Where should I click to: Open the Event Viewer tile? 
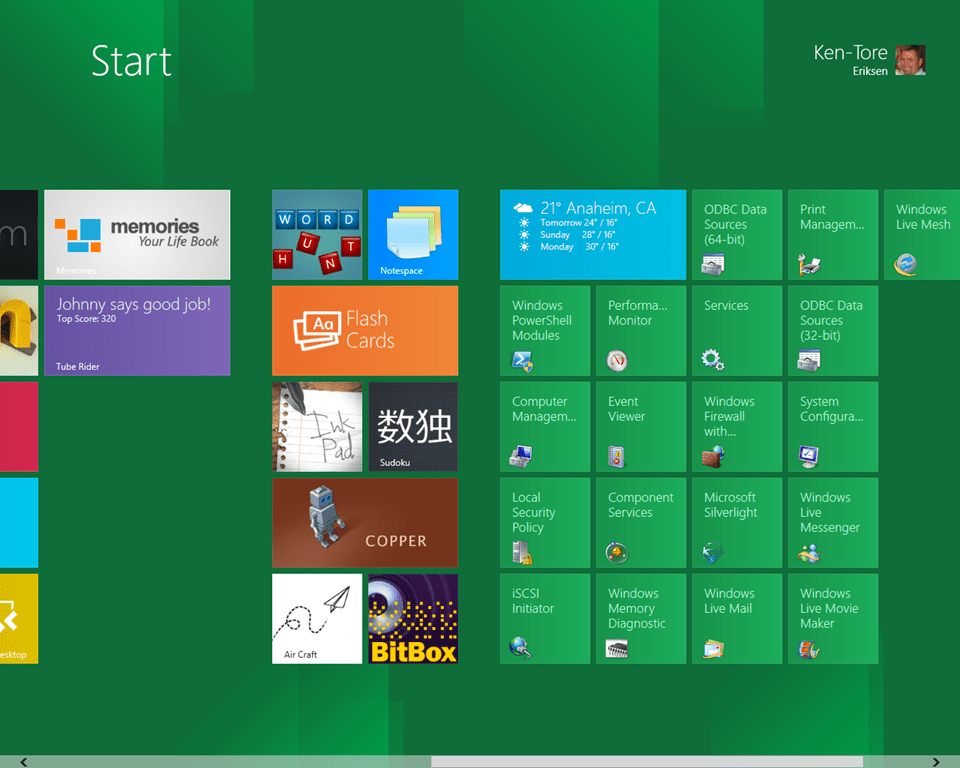point(641,427)
